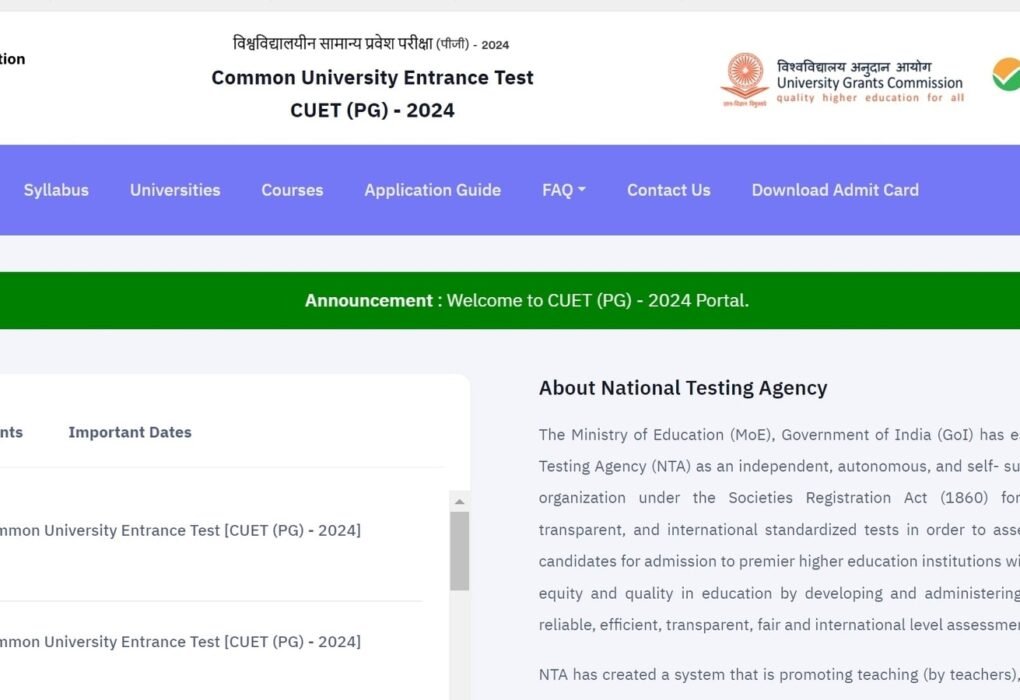The height and width of the screenshot is (700, 1020).
Task: Expand the FAQ dropdown menu
Action: (x=563, y=190)
